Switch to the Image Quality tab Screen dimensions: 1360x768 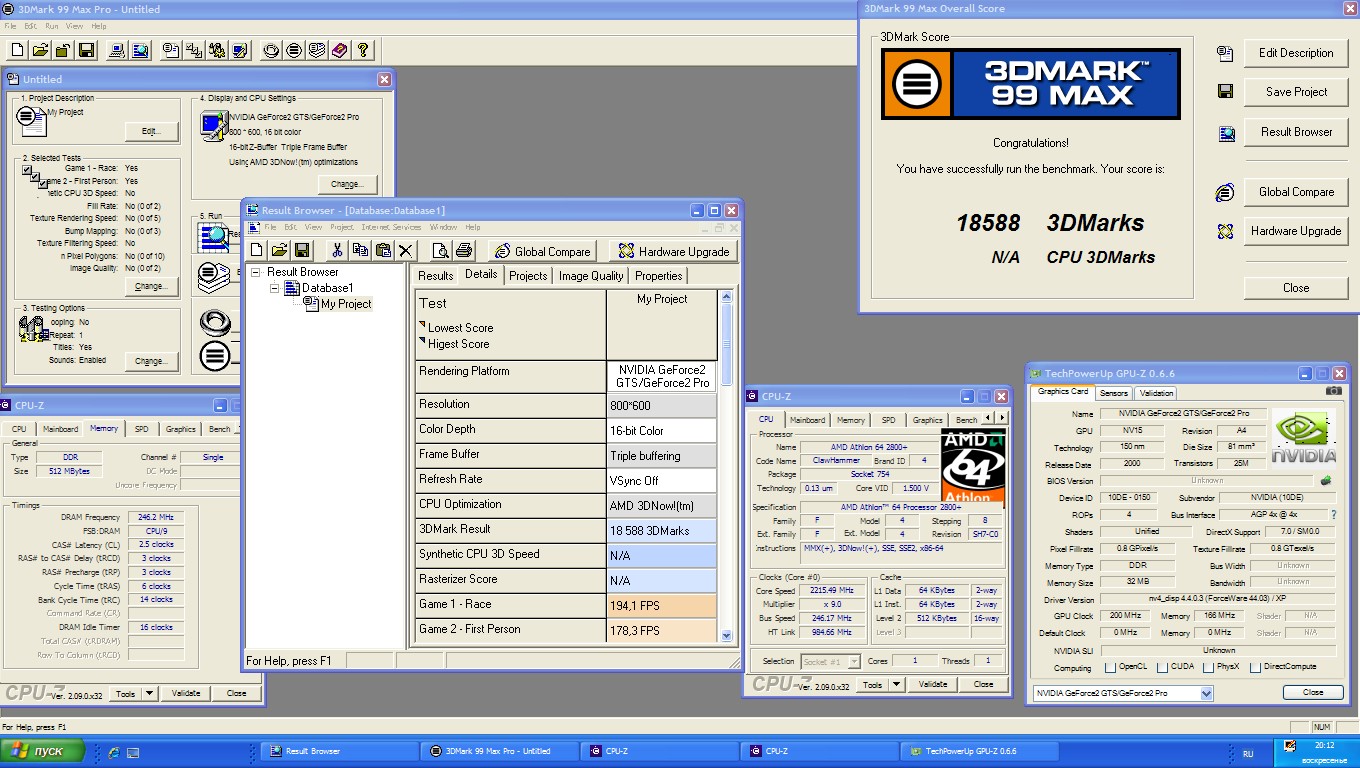pos(591,276)
